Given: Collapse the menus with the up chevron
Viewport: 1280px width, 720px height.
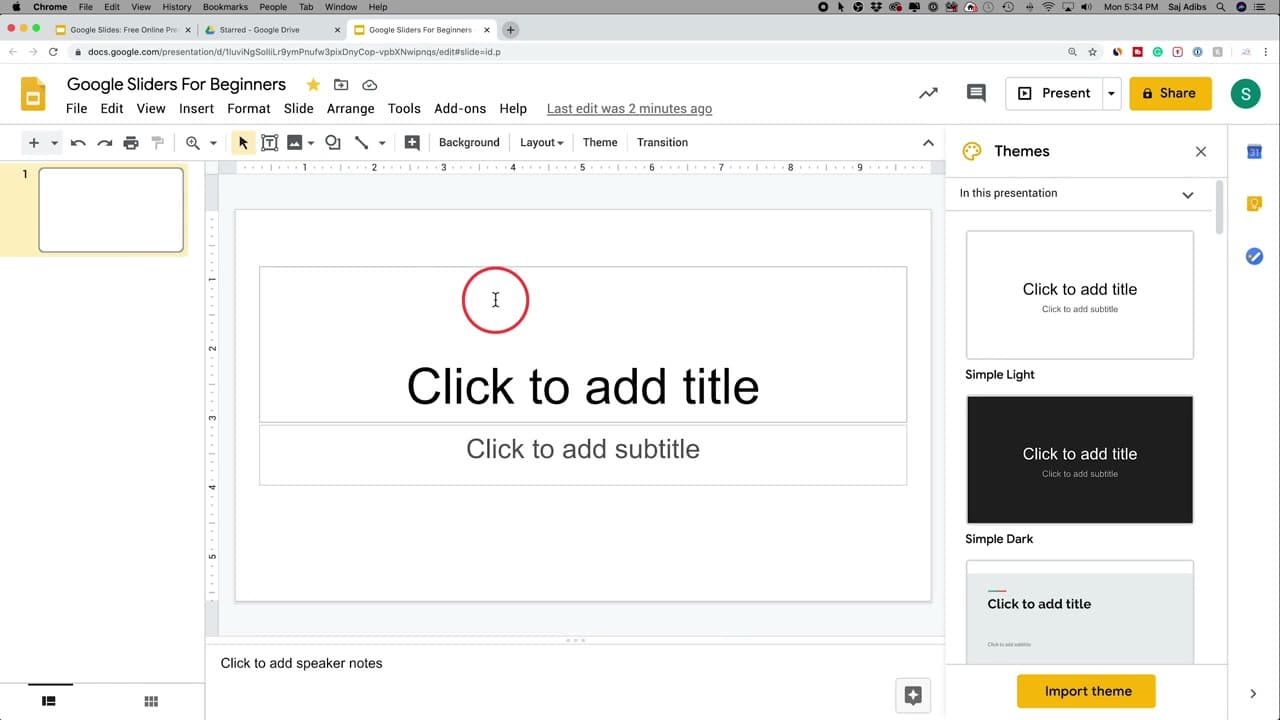Looking at the screenshot, I should pyautogui.click(x=928, y=143).
